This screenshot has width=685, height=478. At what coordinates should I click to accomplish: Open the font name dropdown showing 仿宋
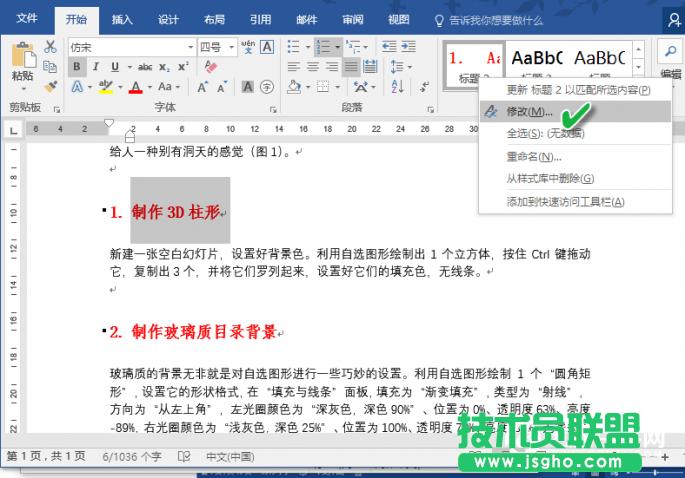[x=190, y=47]
